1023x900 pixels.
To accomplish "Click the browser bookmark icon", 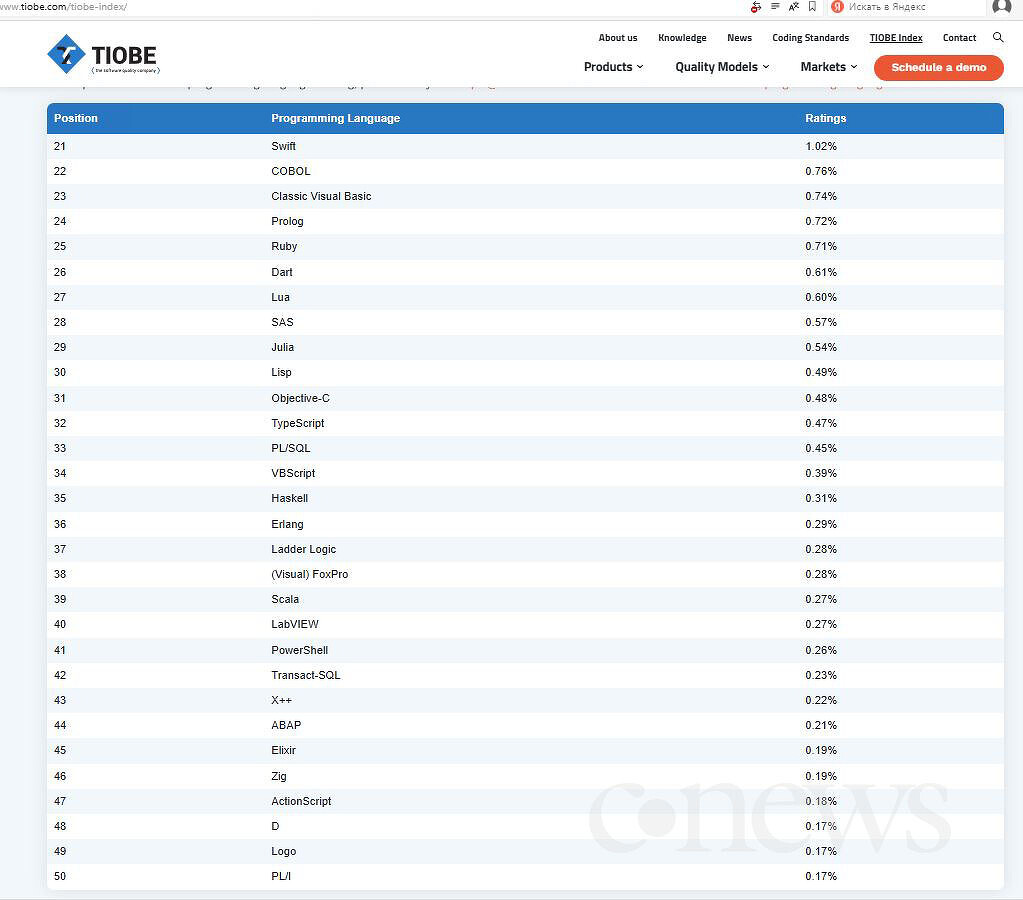I will 812,7.
